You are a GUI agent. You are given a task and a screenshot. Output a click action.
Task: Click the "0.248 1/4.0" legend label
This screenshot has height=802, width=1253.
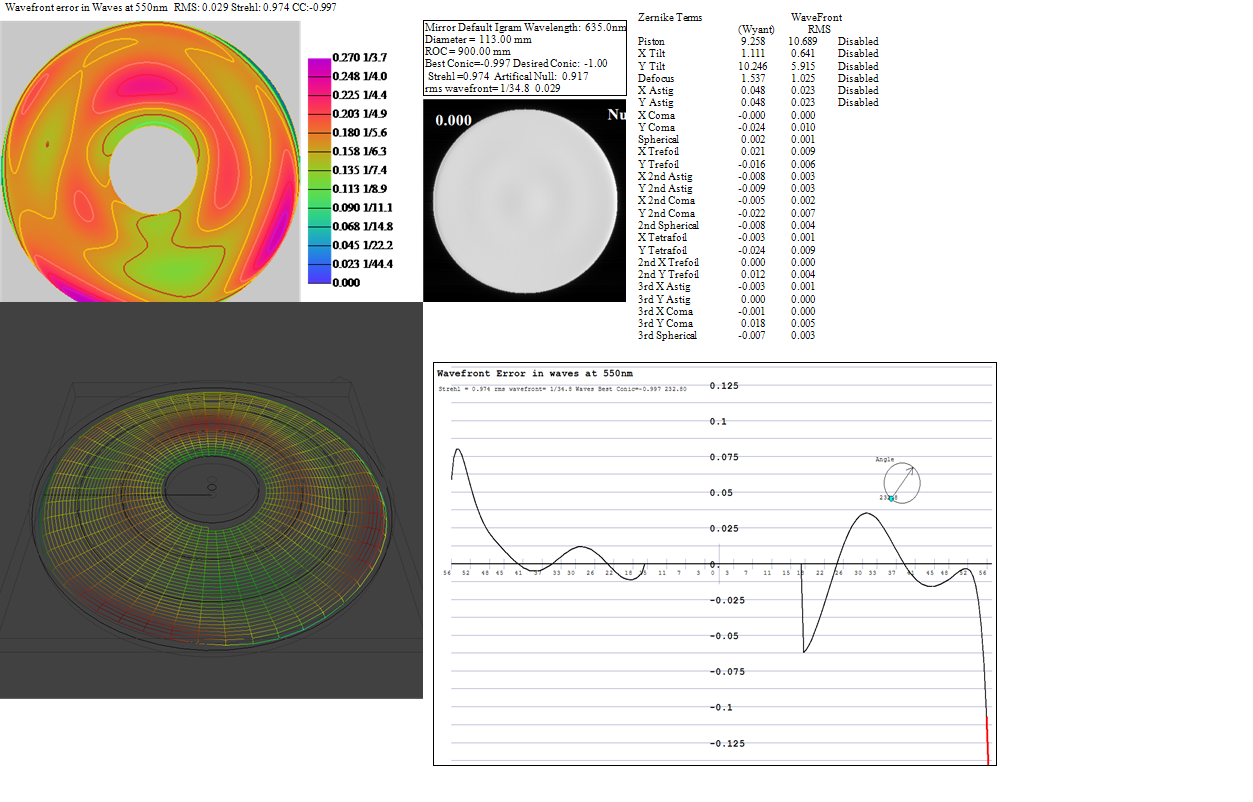[x=359, y=76]
